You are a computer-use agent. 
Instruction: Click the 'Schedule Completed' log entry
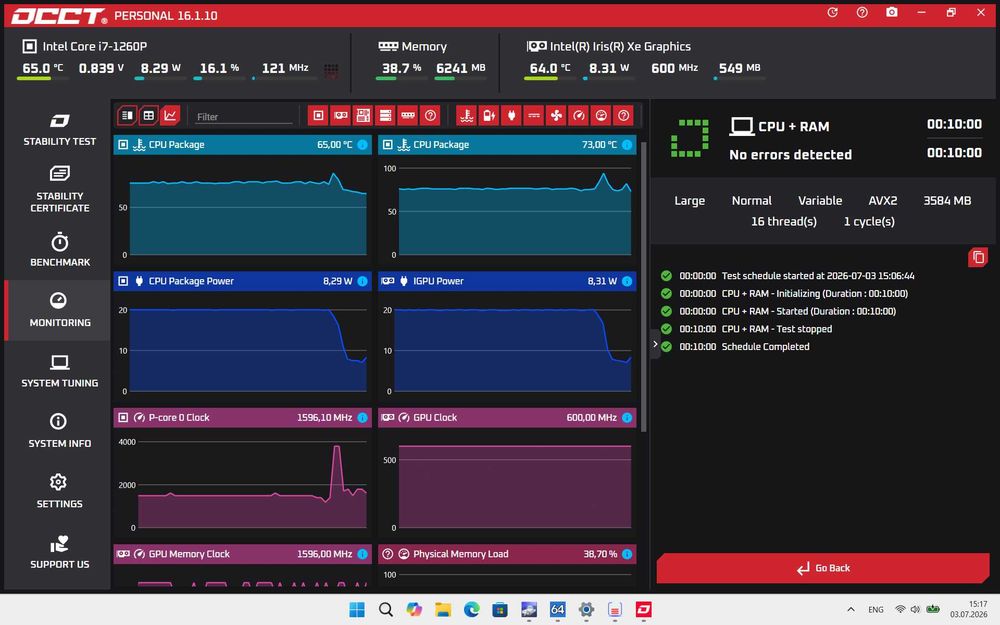pos(765,347)
